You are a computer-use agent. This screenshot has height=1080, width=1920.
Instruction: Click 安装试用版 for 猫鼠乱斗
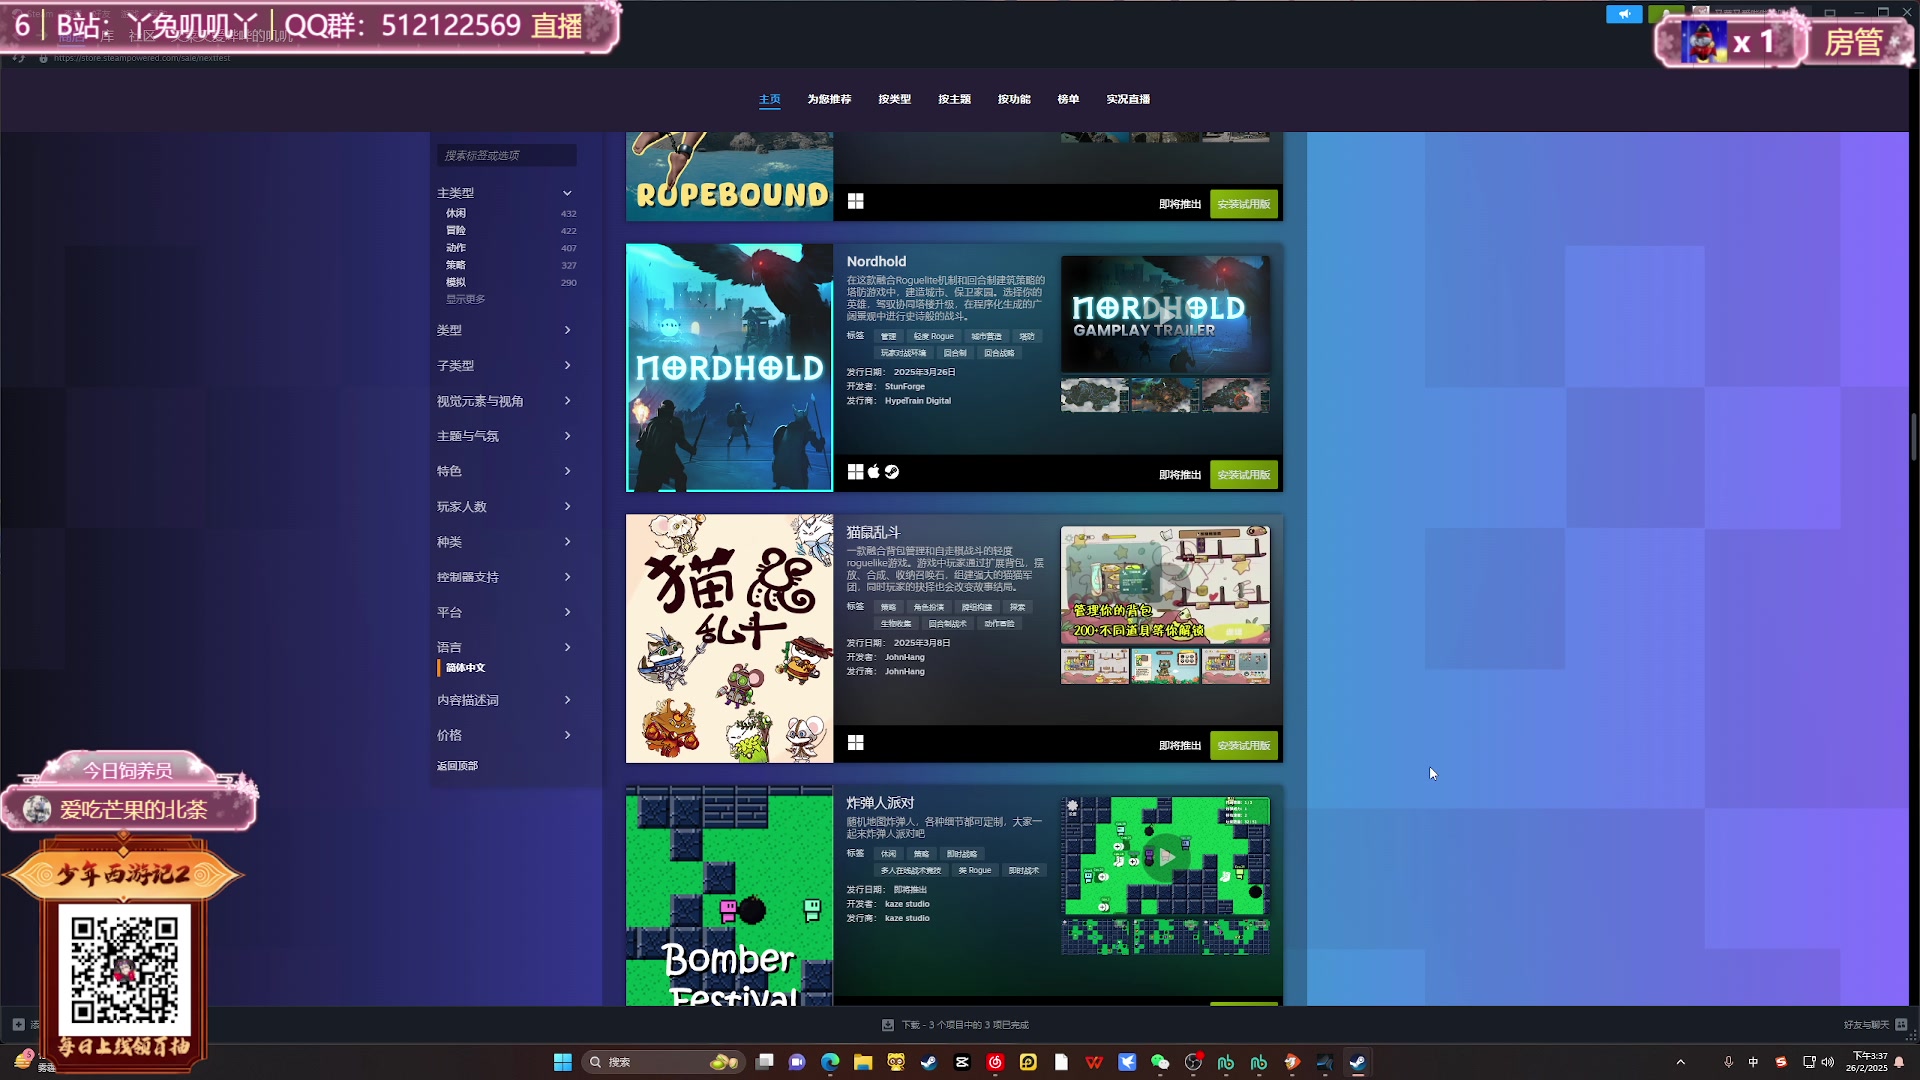click(x=1244, y=746)
